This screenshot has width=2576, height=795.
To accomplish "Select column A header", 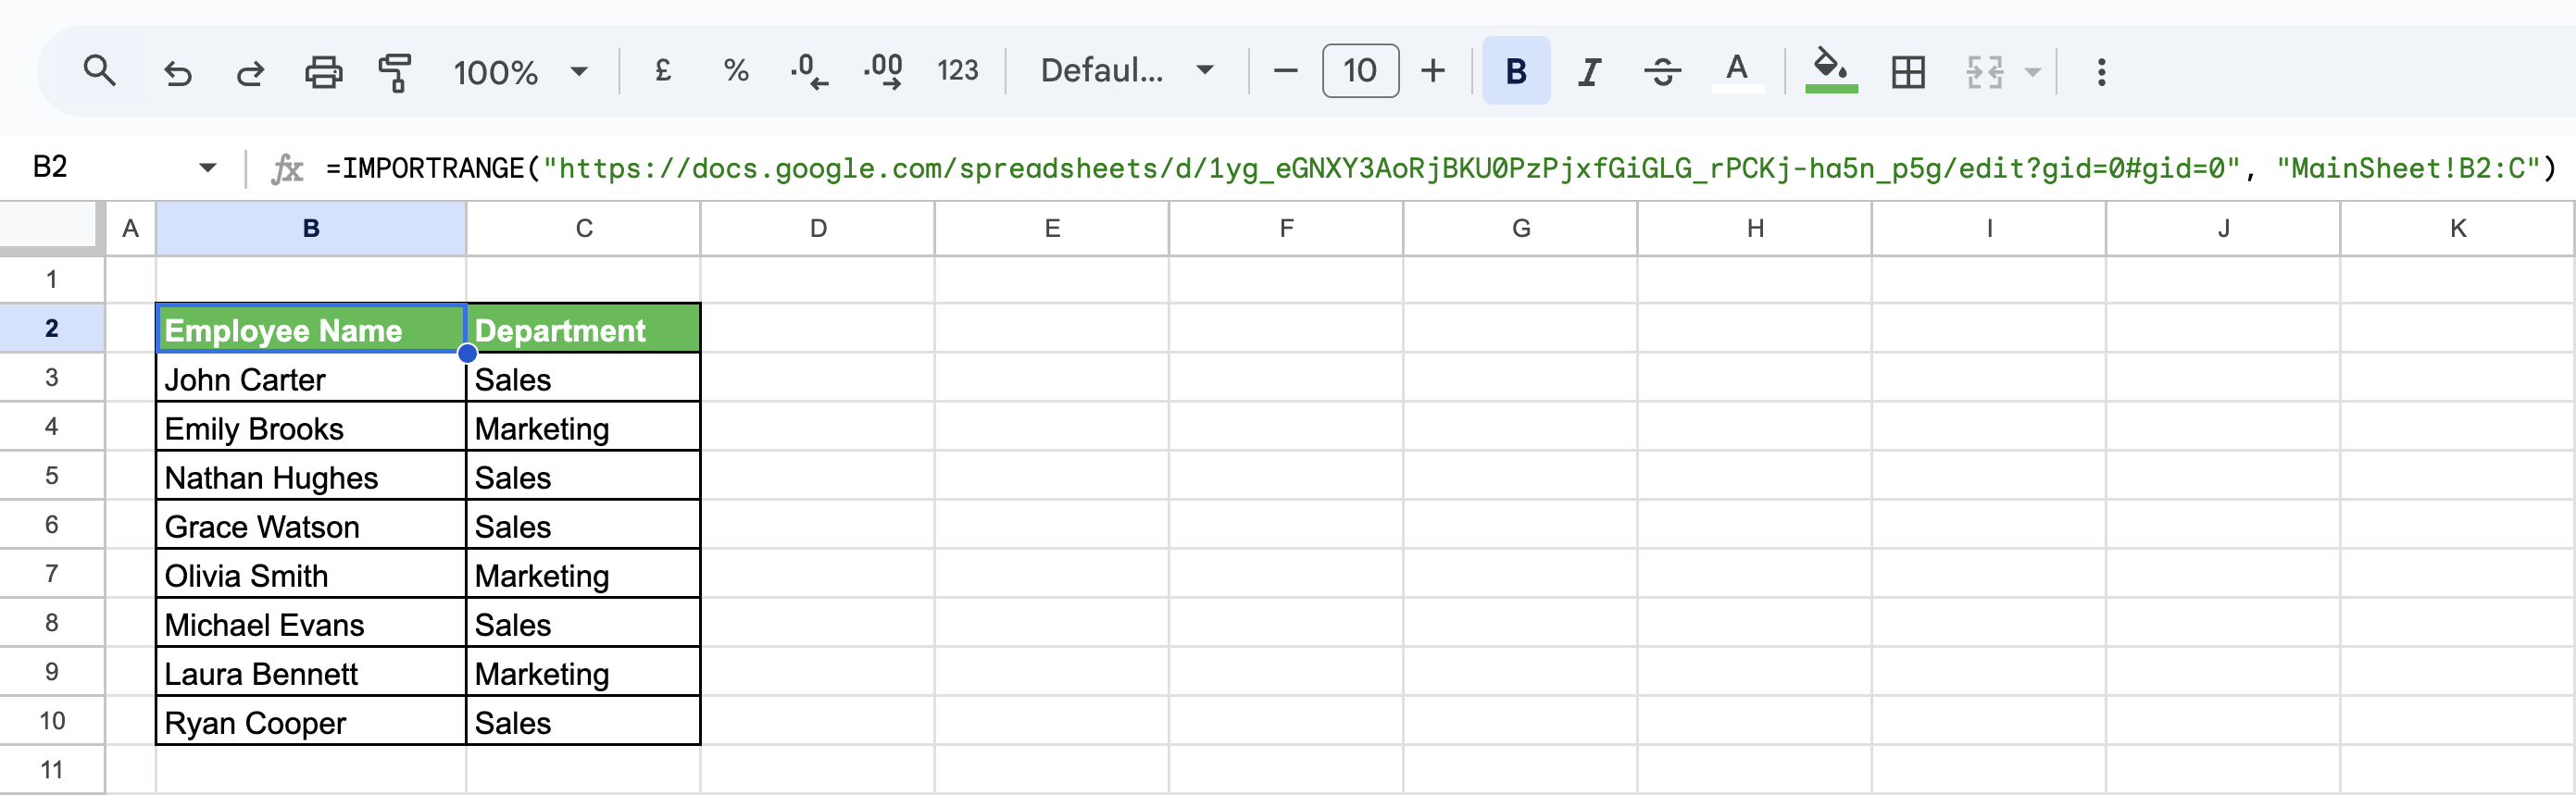I will [130, 228].
